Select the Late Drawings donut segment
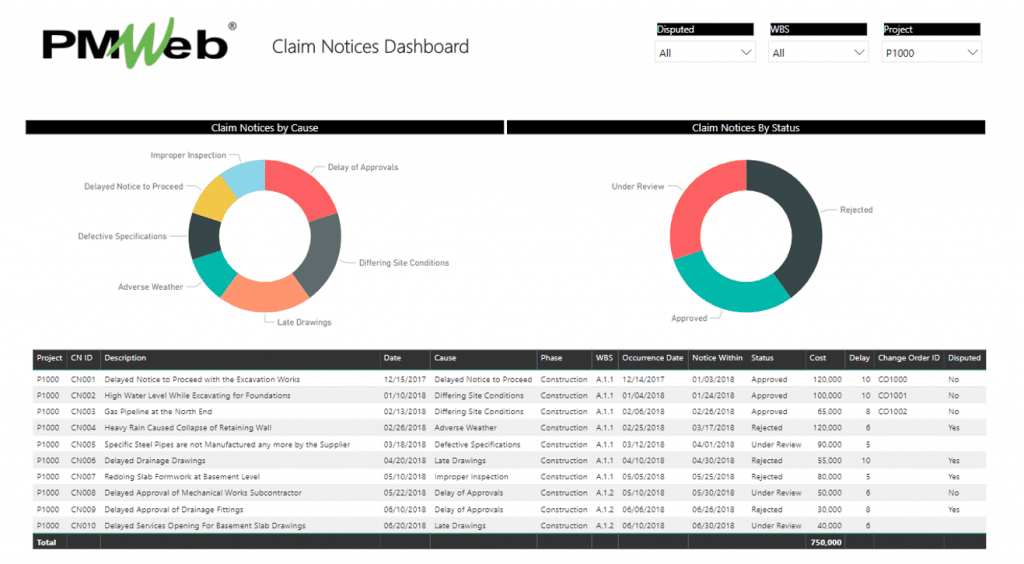The height and width of the screenshot is (564, 1024). [x=264, y=295]
